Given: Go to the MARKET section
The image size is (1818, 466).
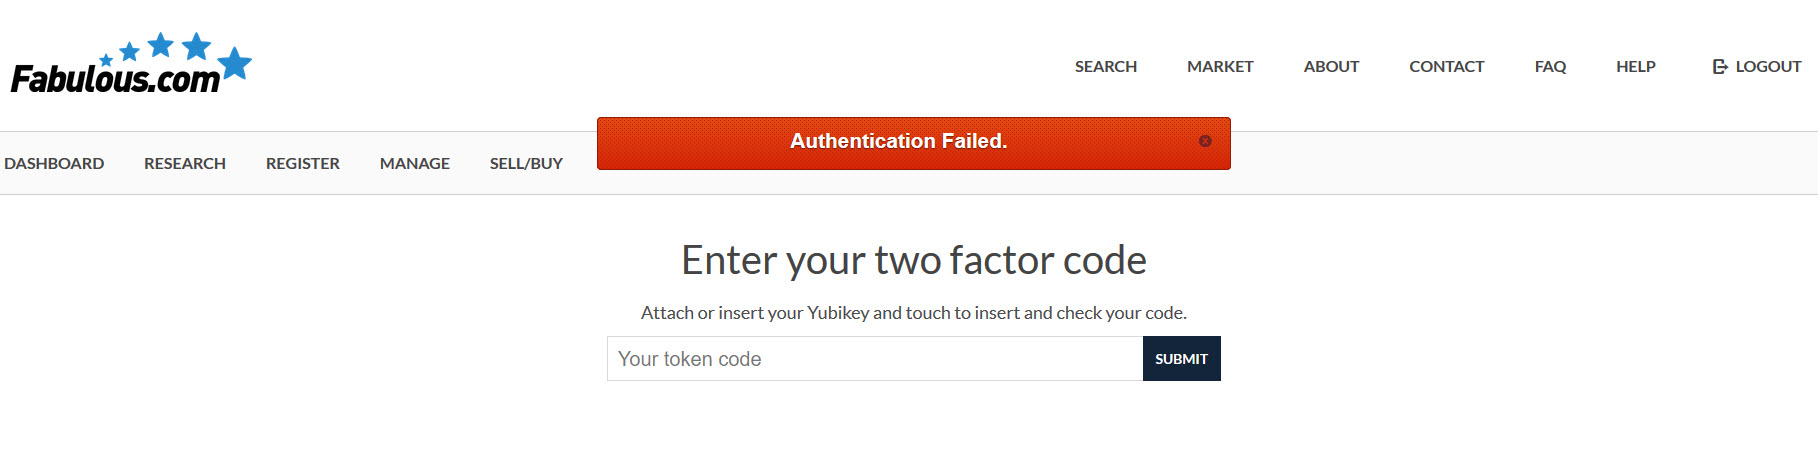Looking at the screenshot, I should [1220, 67].
